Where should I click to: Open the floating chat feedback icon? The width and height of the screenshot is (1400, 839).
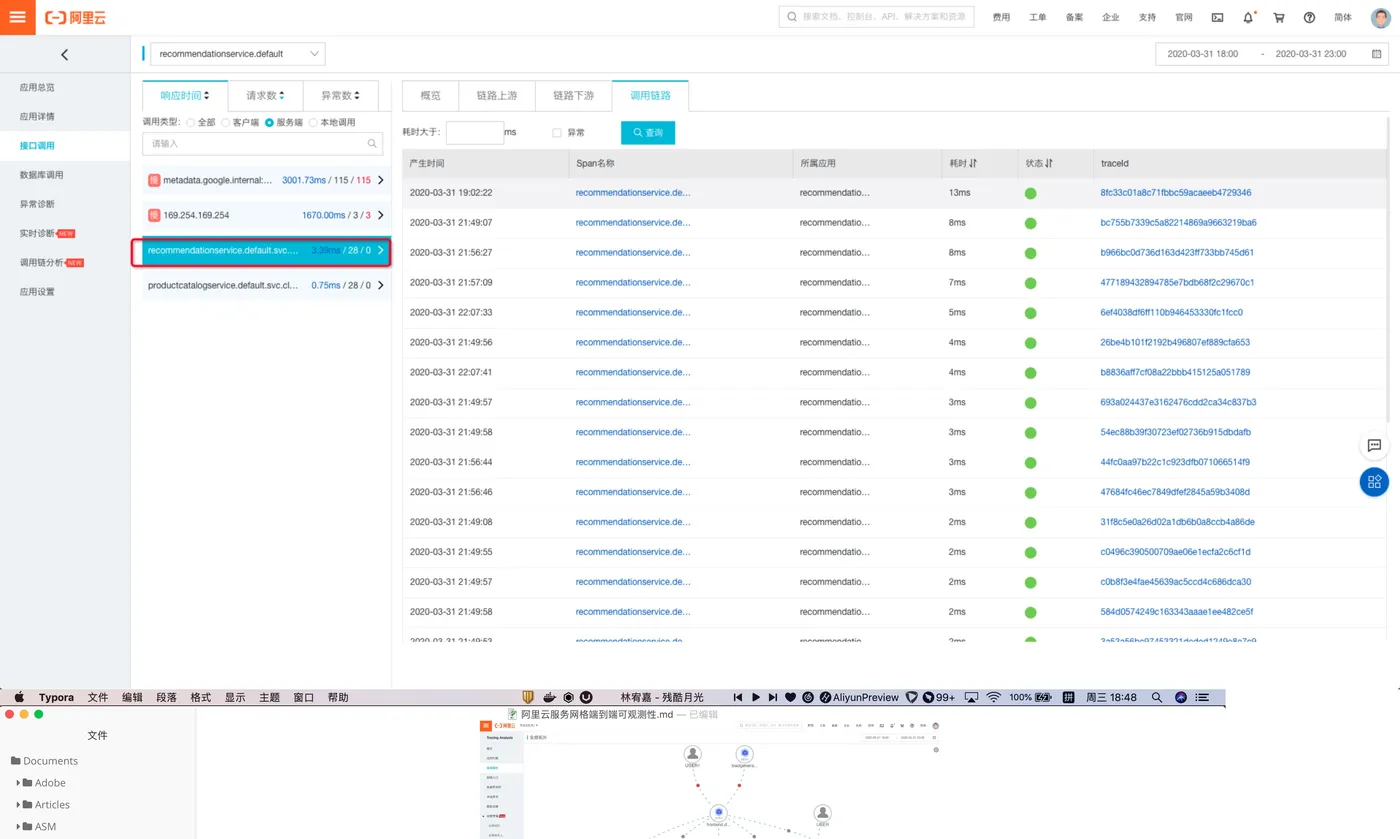[1374, 445]
